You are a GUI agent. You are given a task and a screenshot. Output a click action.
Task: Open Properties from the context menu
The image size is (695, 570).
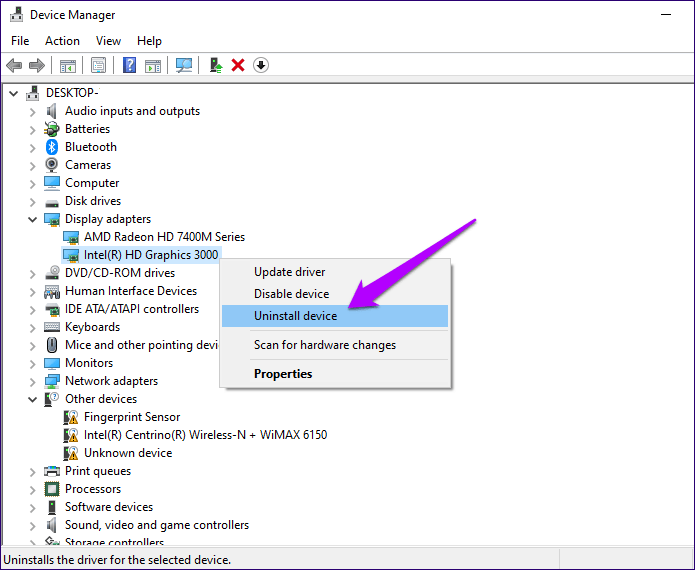click(x=336, y=374)
